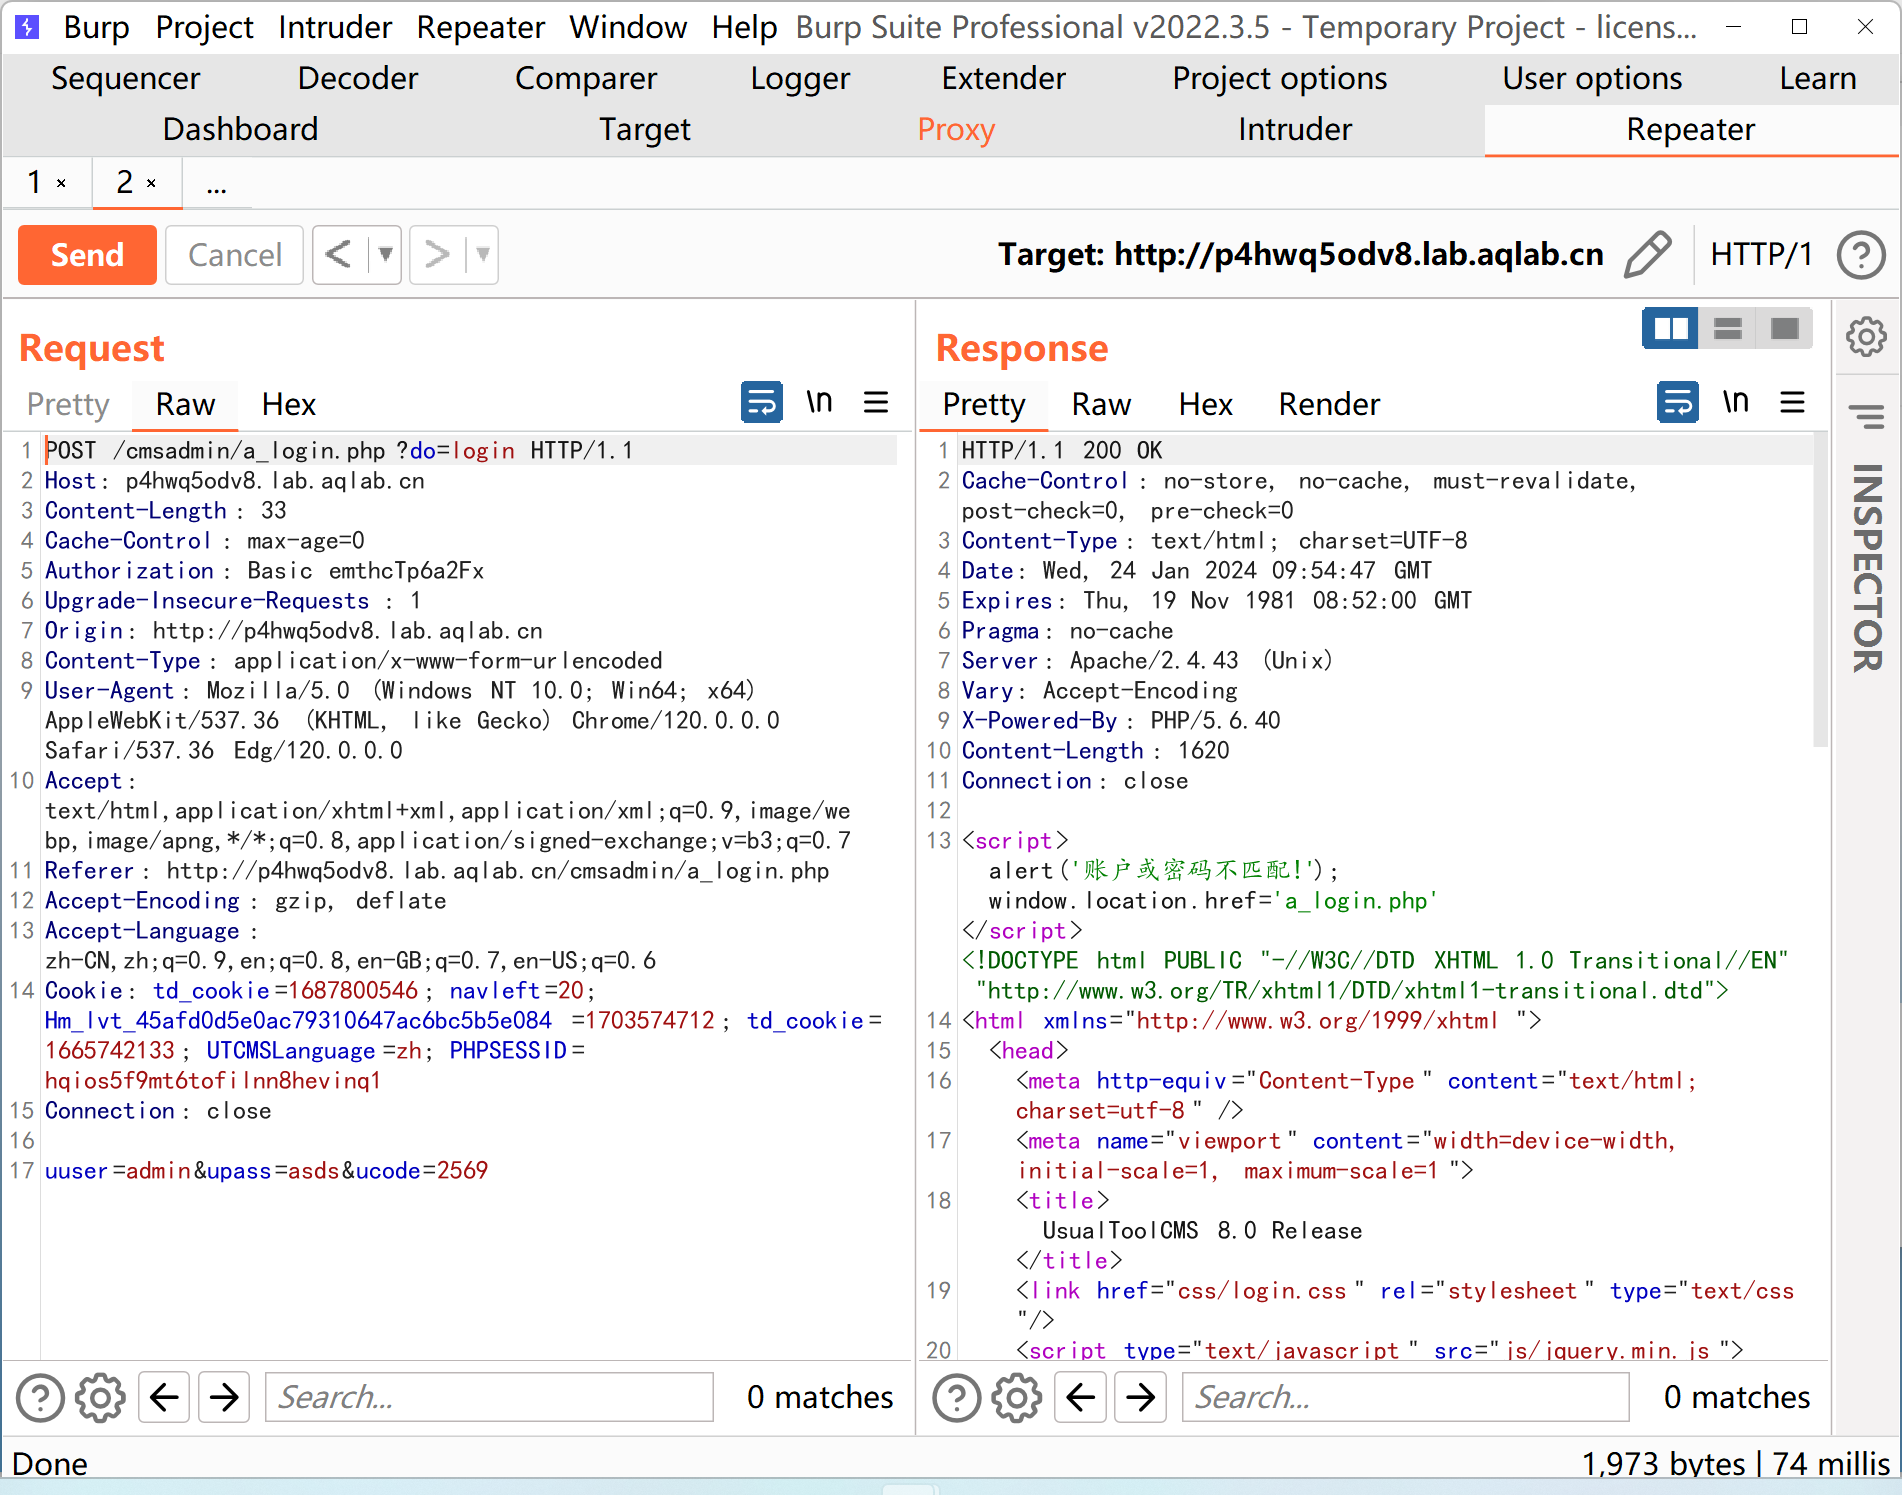
Task: Open response search help icon
Action: click(x=957, y=1397)
